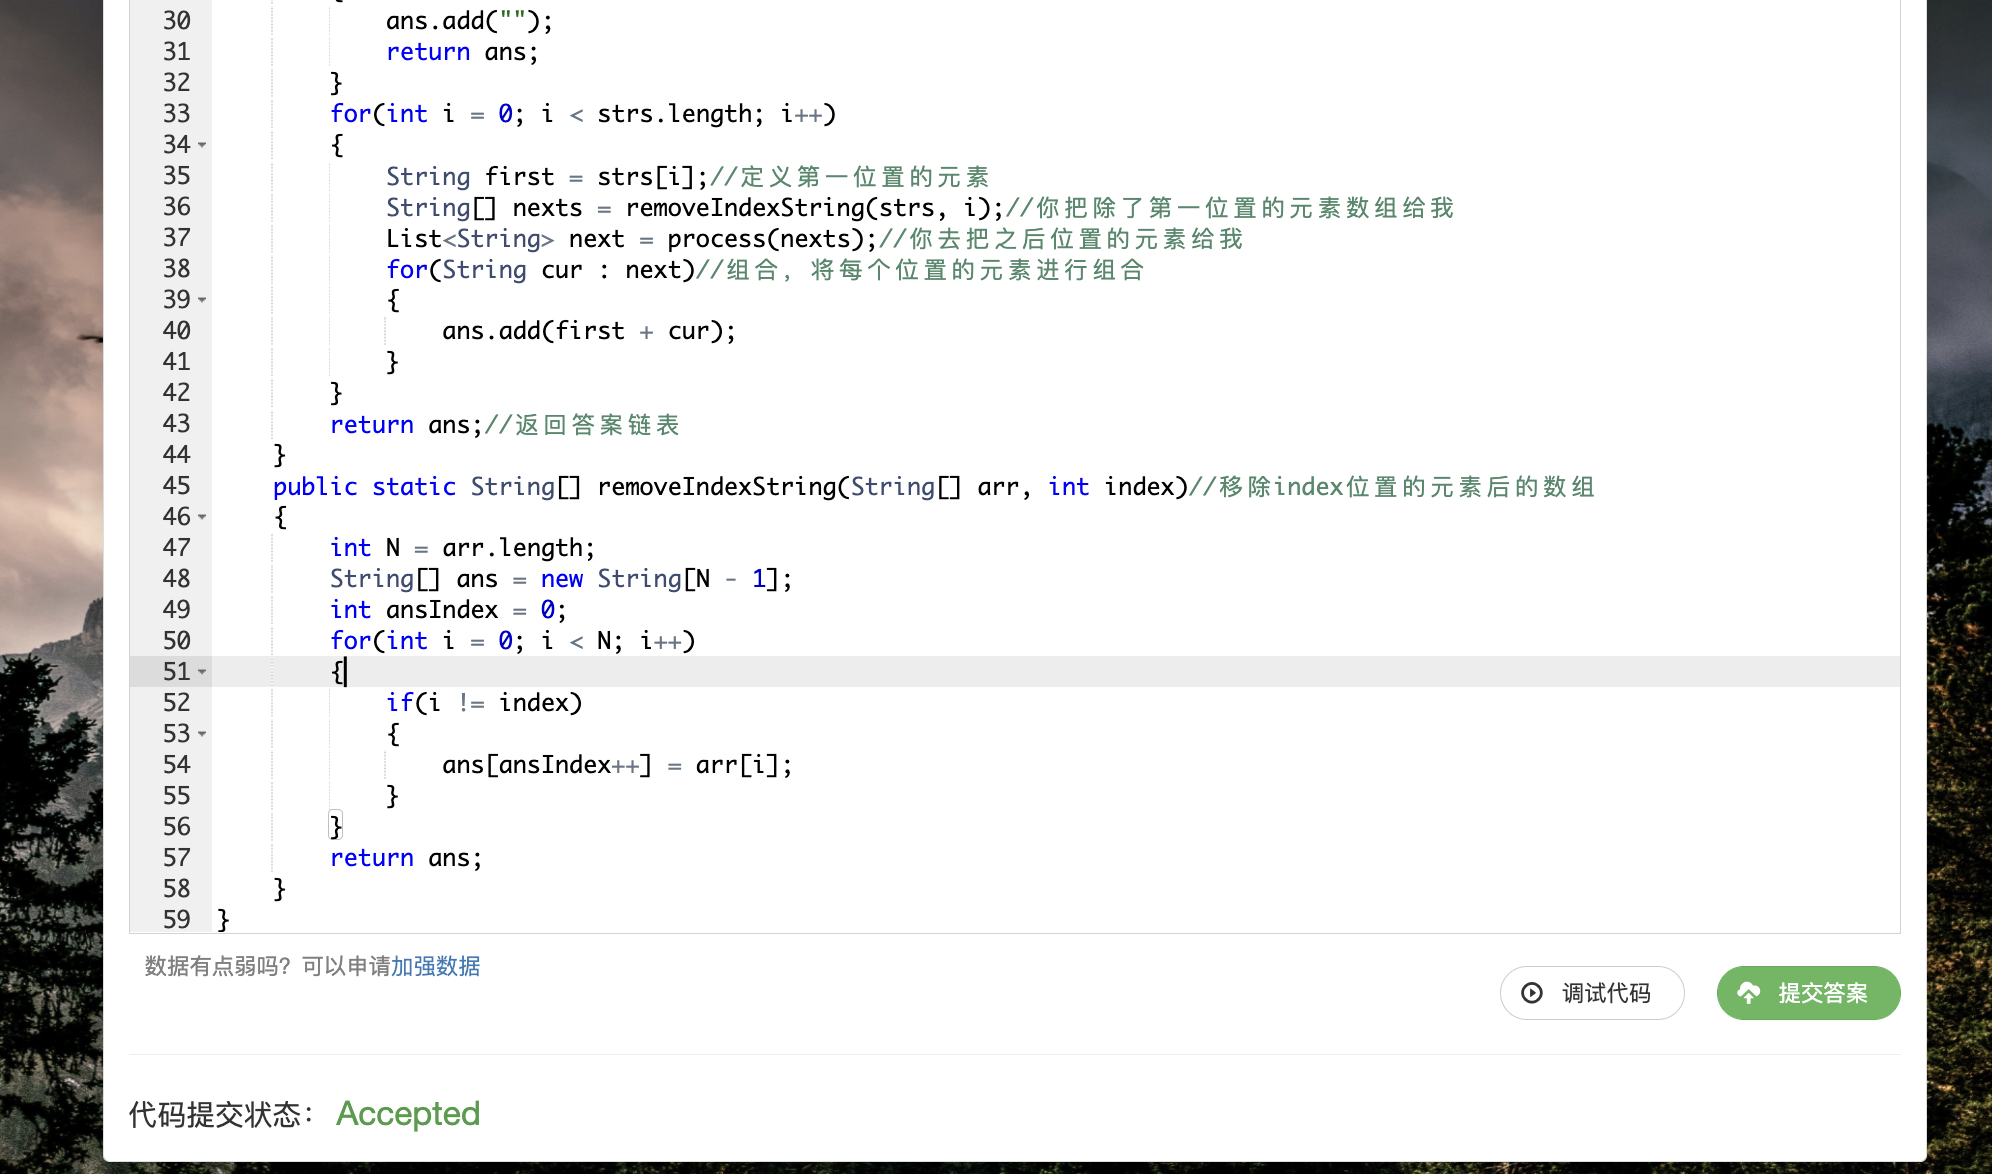Click 'process(nexts)' call on line 37

pos(766,239)
